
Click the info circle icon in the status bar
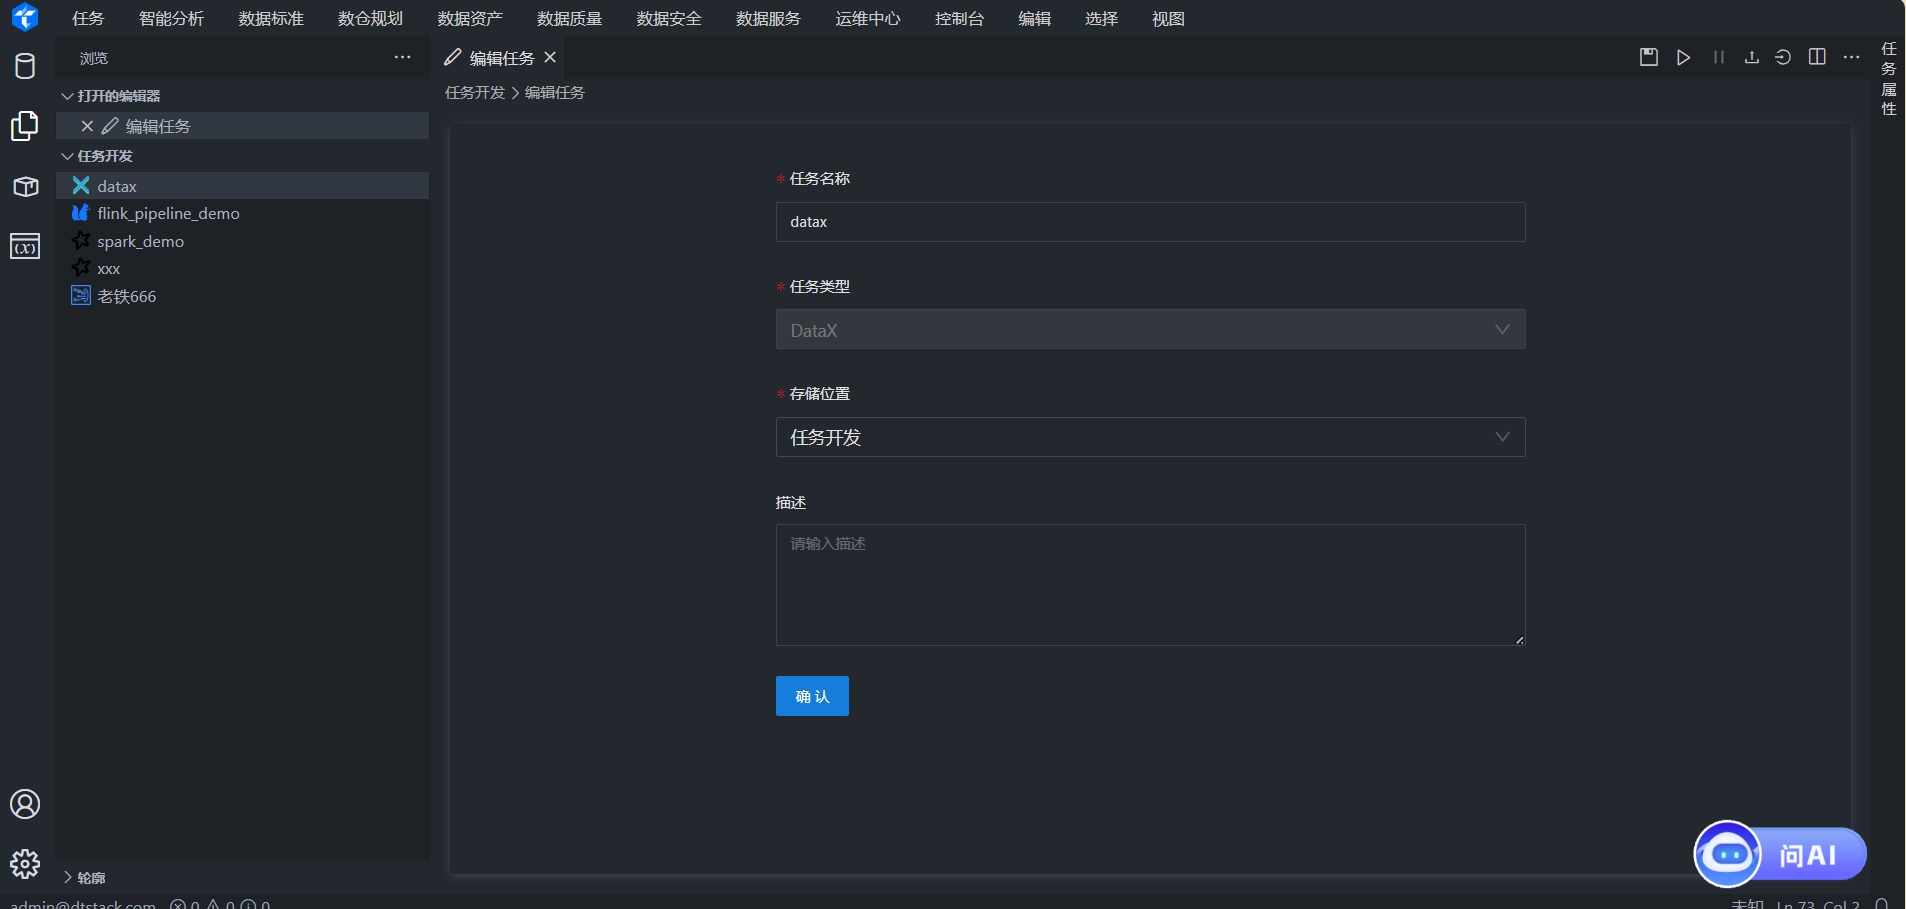pyautogui.click(x=249, y=904)
